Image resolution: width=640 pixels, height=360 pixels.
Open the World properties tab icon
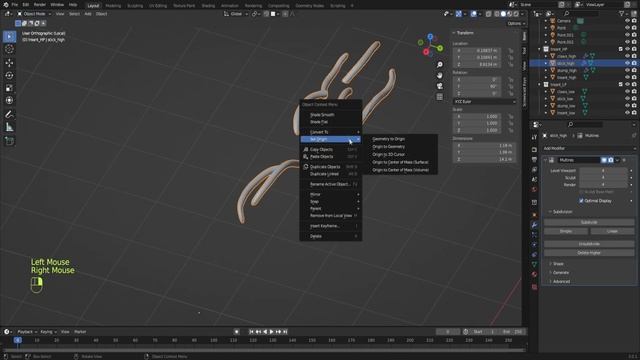coord(534,189)
